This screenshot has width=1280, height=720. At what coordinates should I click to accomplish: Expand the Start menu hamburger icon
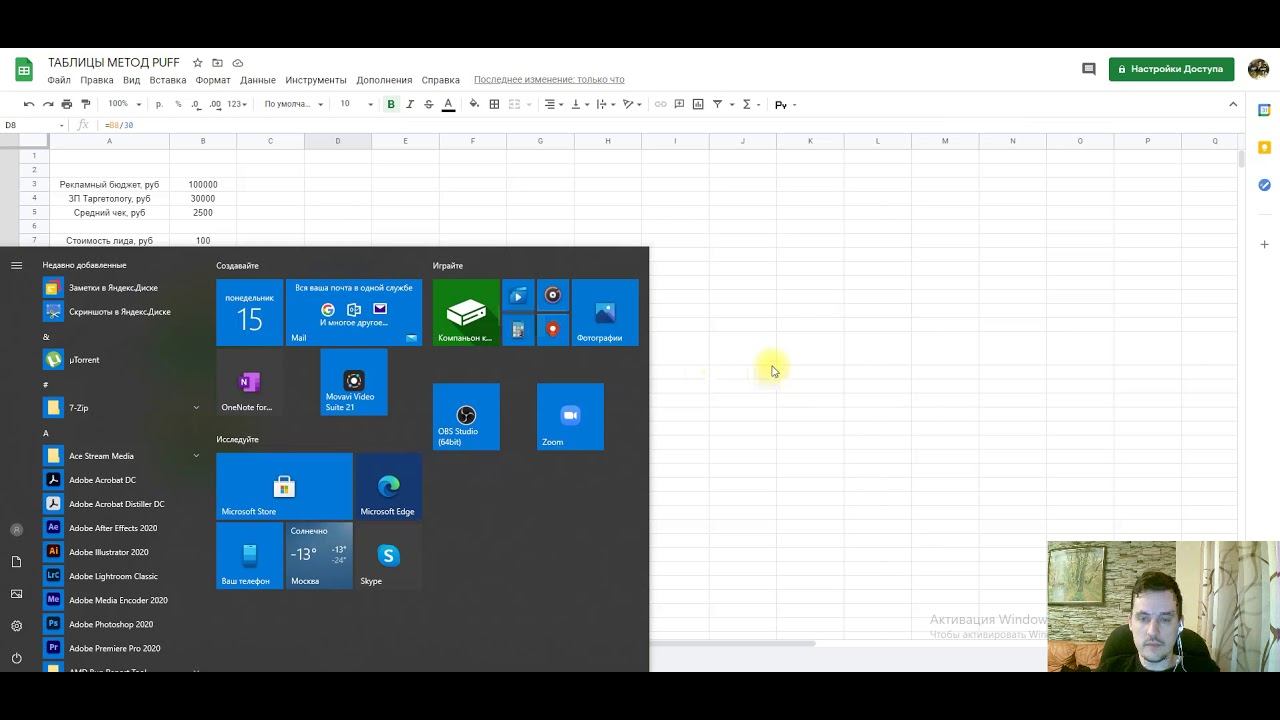[16, 265]
